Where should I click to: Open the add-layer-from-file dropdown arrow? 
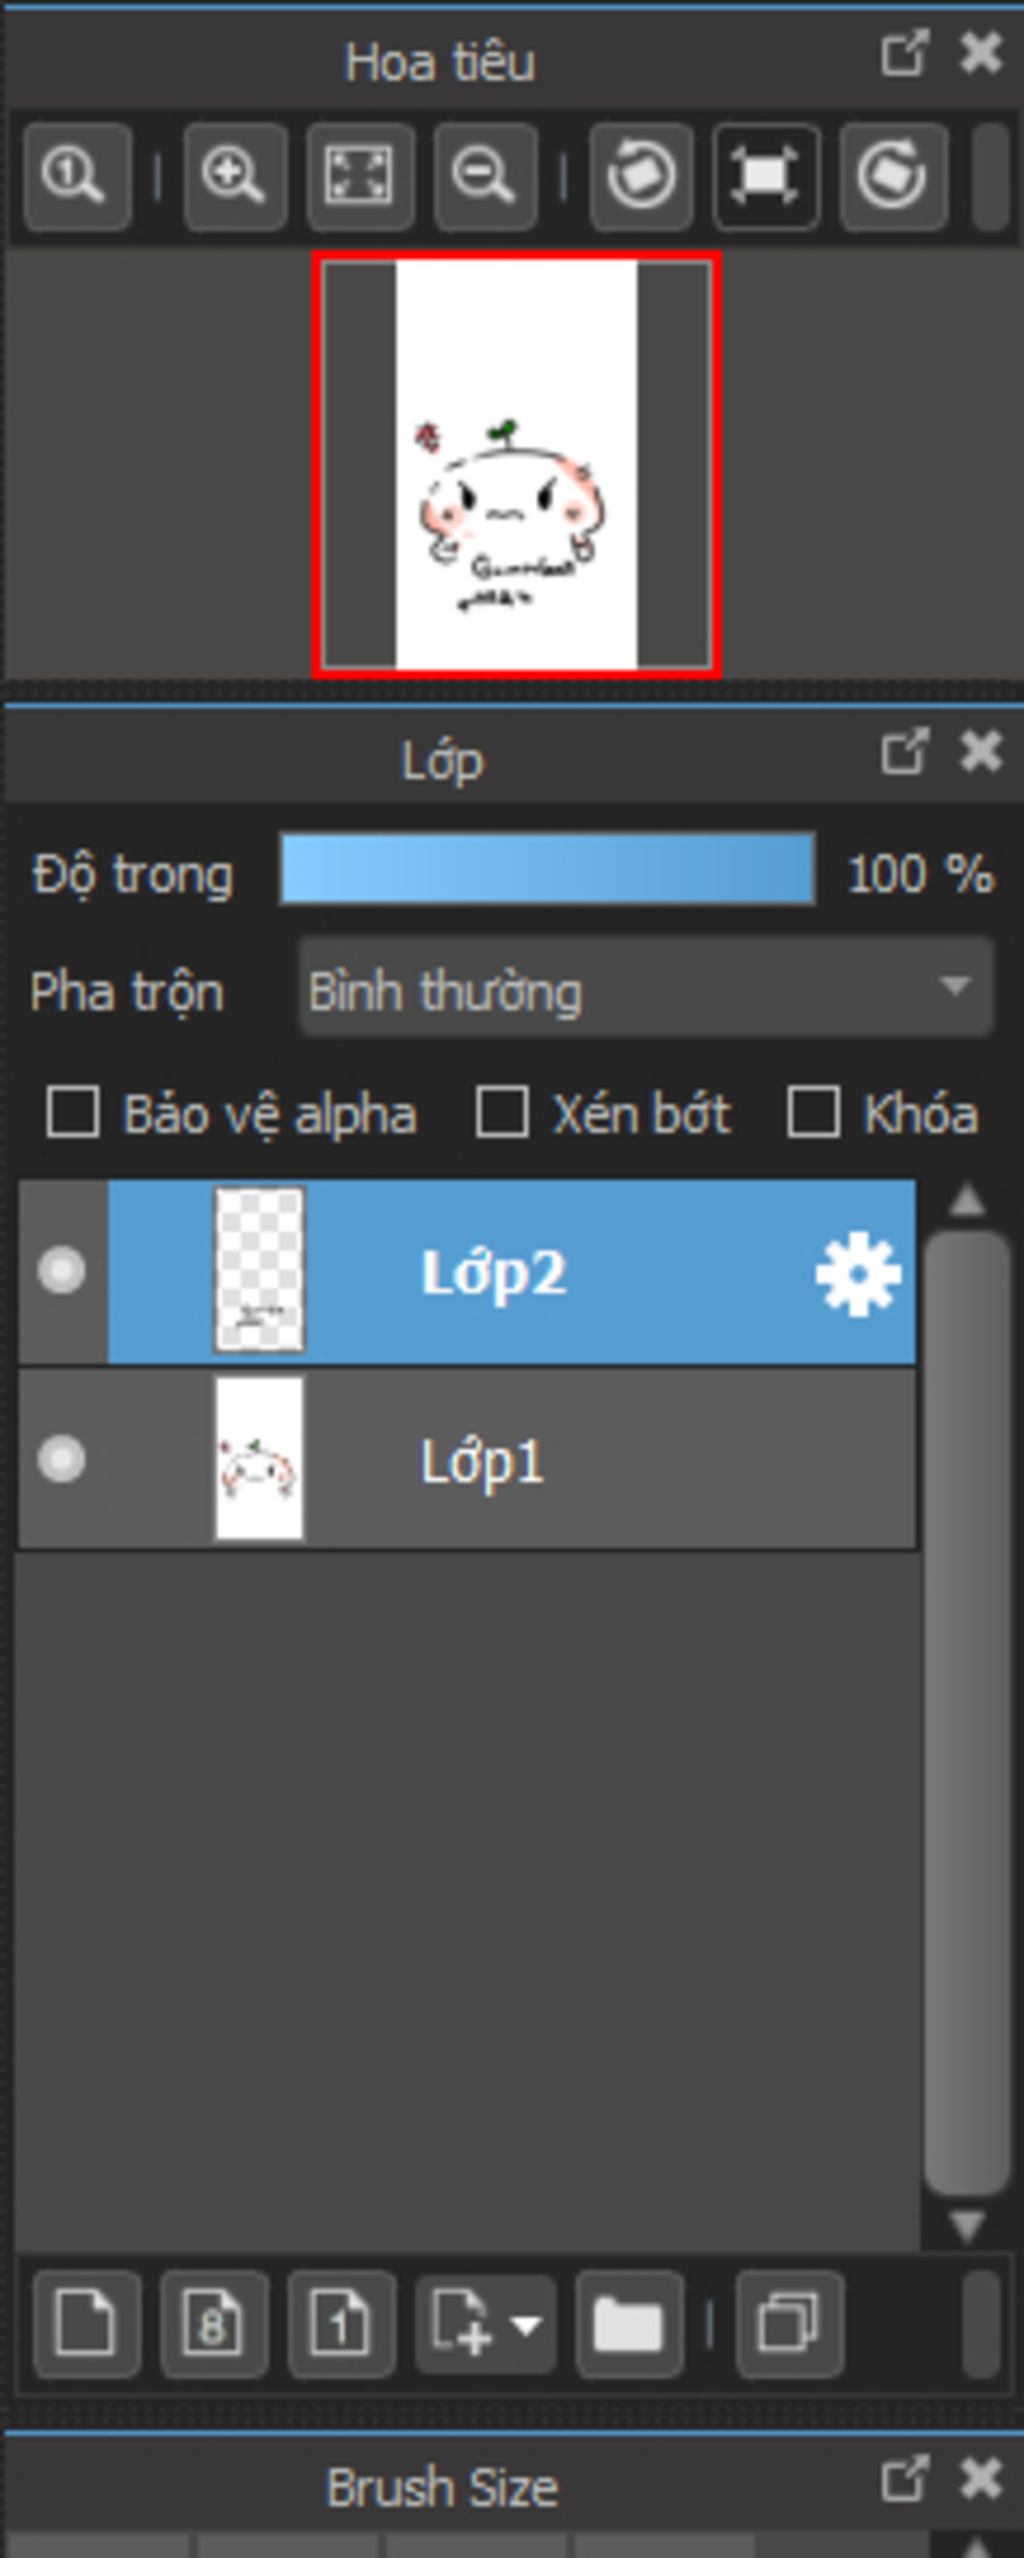pos(526,2324)
